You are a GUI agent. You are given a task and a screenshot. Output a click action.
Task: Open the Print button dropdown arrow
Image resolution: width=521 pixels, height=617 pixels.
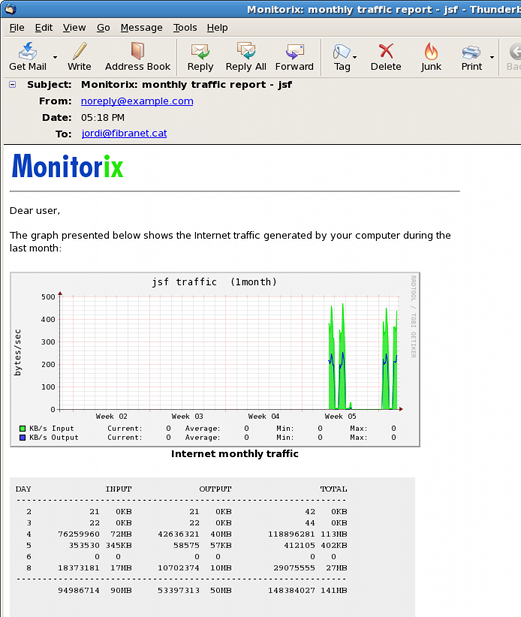(x=492, y=57)
